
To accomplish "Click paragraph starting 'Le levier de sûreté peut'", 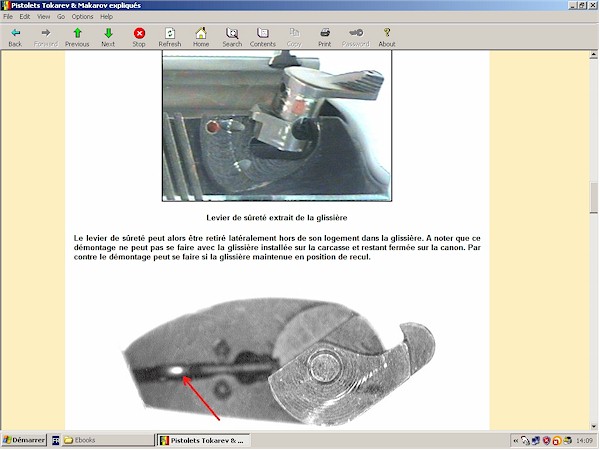I will click(x=277, y=248).
